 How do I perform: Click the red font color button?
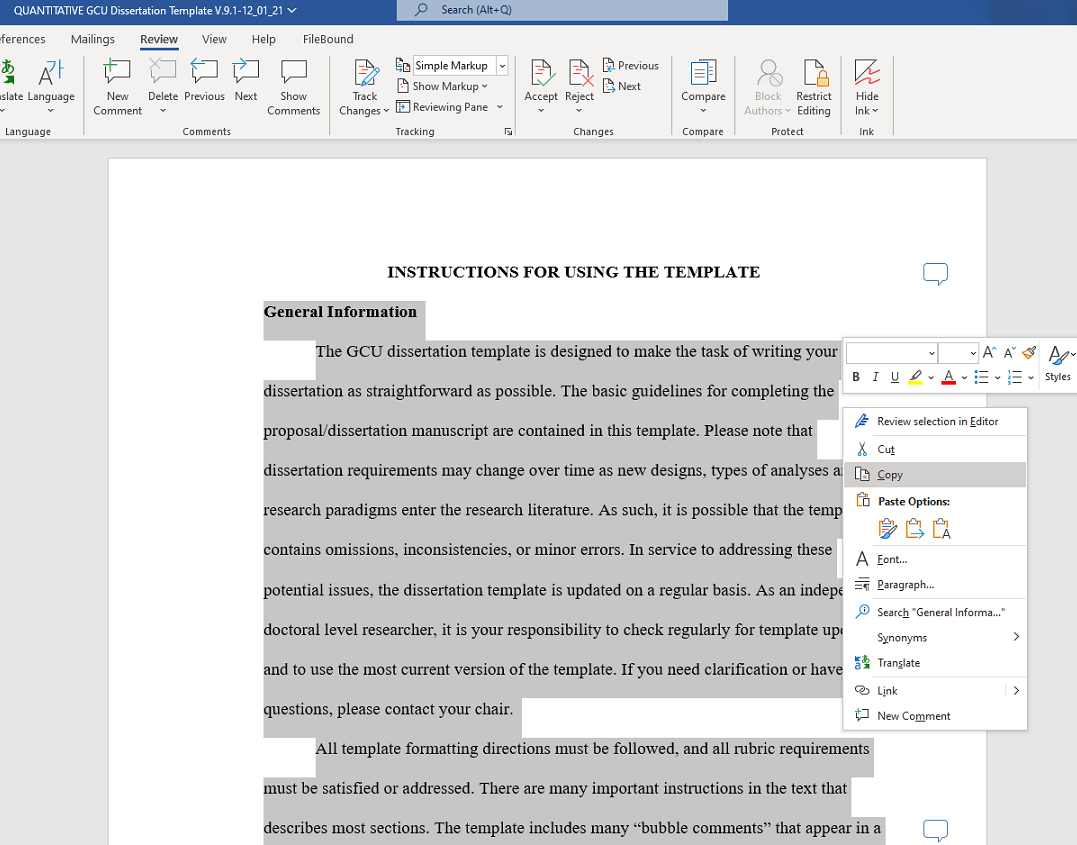[x=948, y=377]
